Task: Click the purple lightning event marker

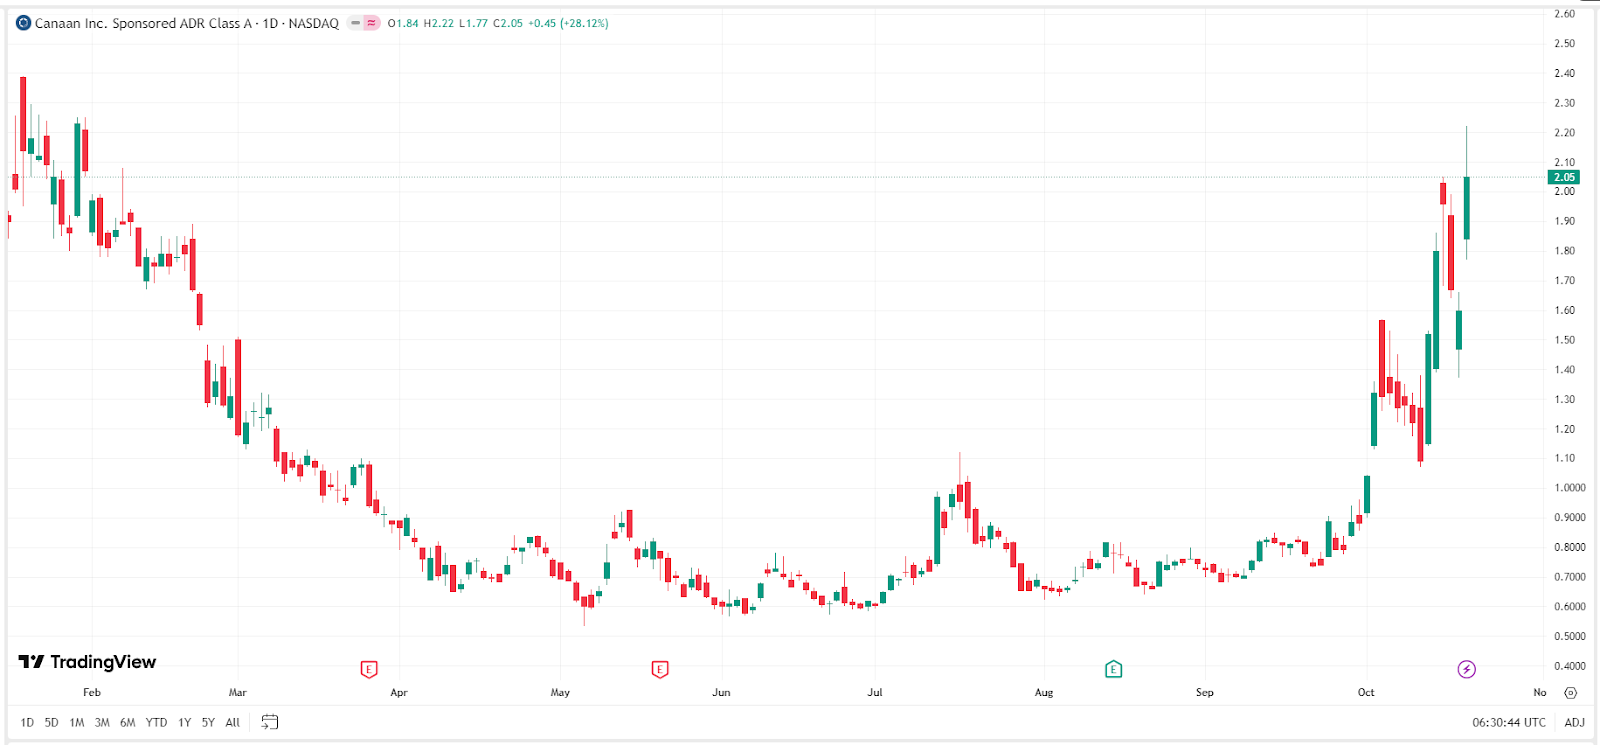Action: (1466, 669)
